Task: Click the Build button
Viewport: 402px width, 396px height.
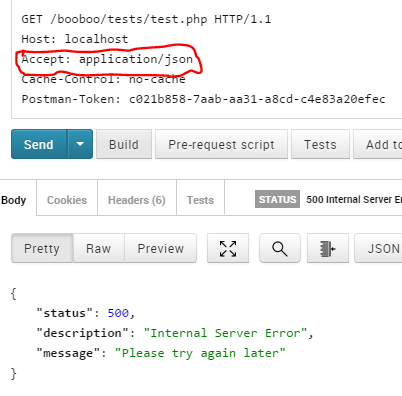Action: [x=124, y=144]
